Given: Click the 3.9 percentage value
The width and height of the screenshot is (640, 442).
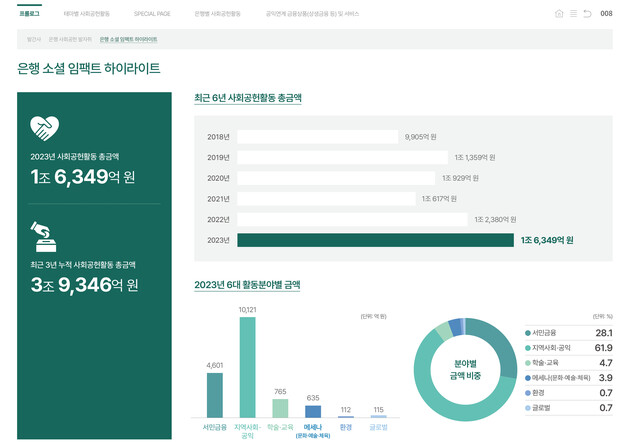Looking at the screenshot, I should 606,378.
